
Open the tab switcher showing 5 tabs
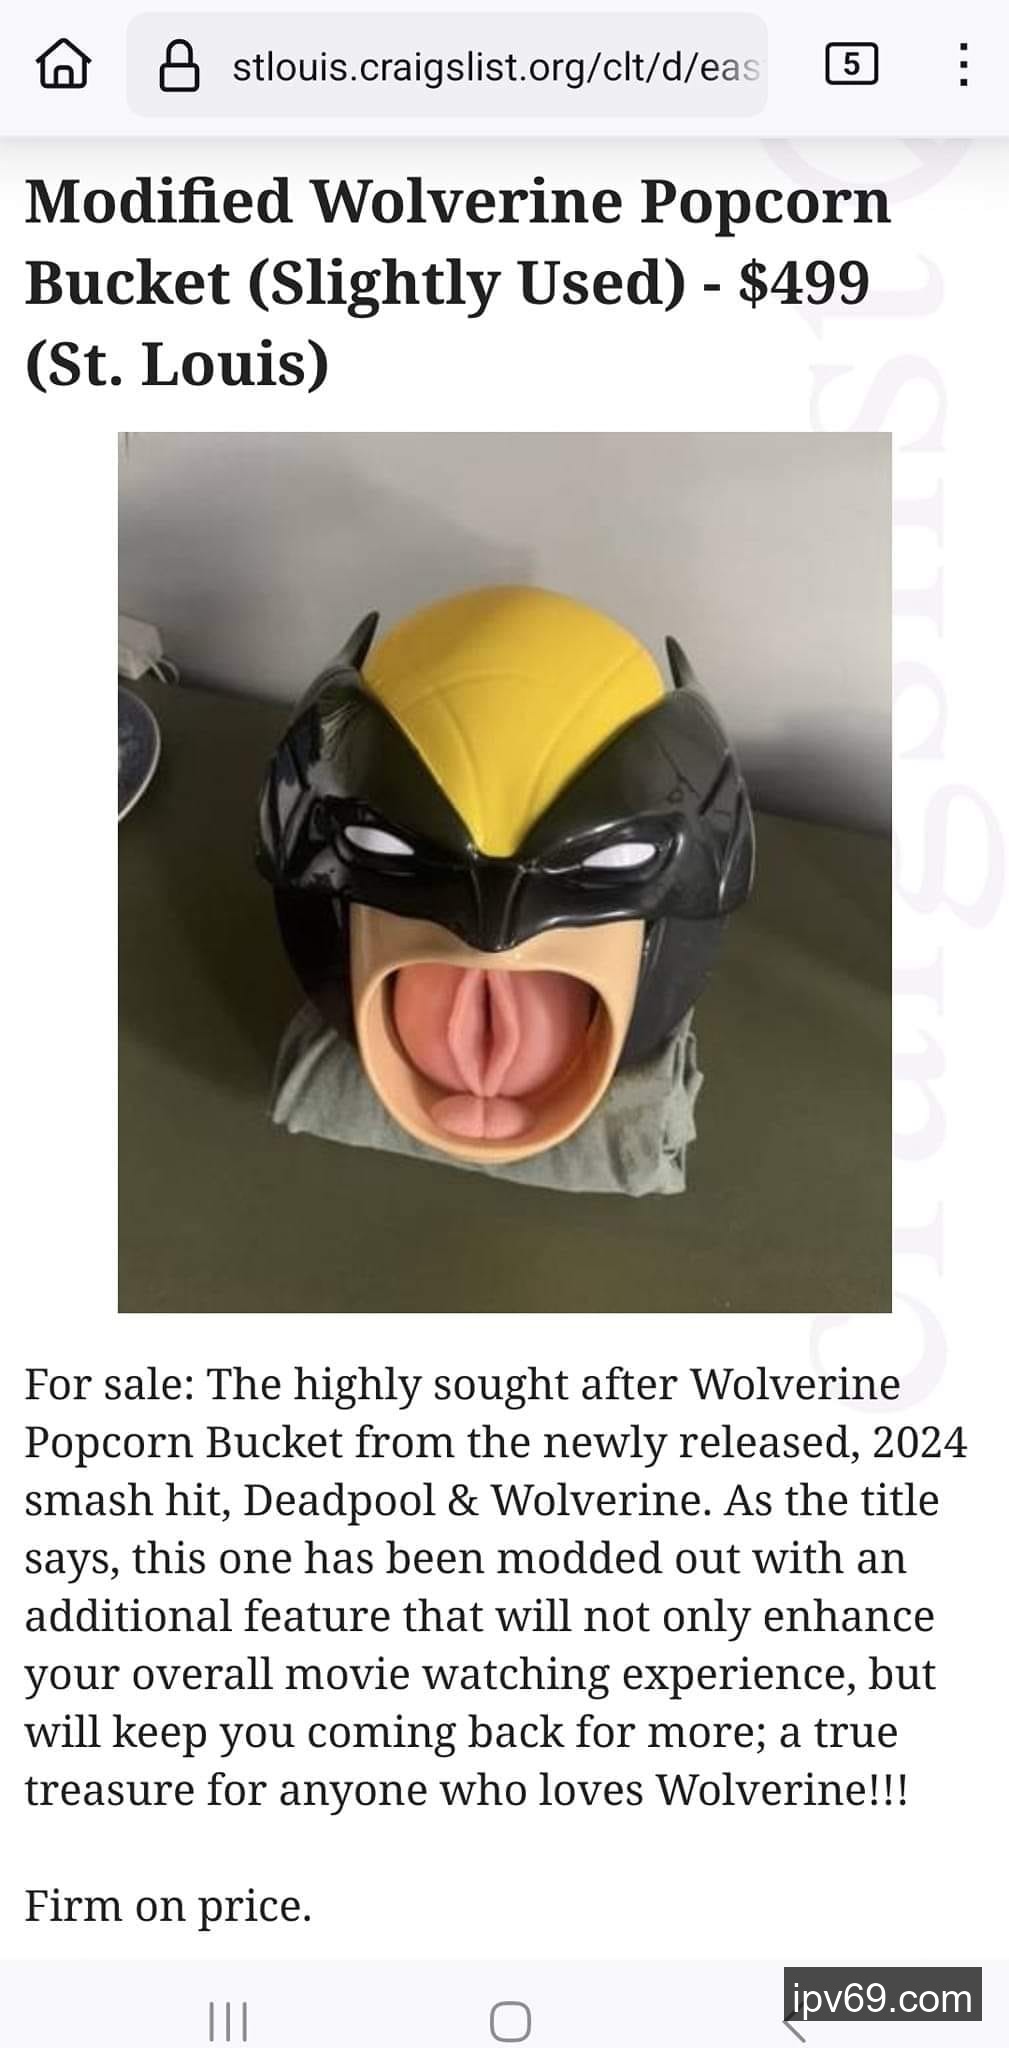coord(851,65)
